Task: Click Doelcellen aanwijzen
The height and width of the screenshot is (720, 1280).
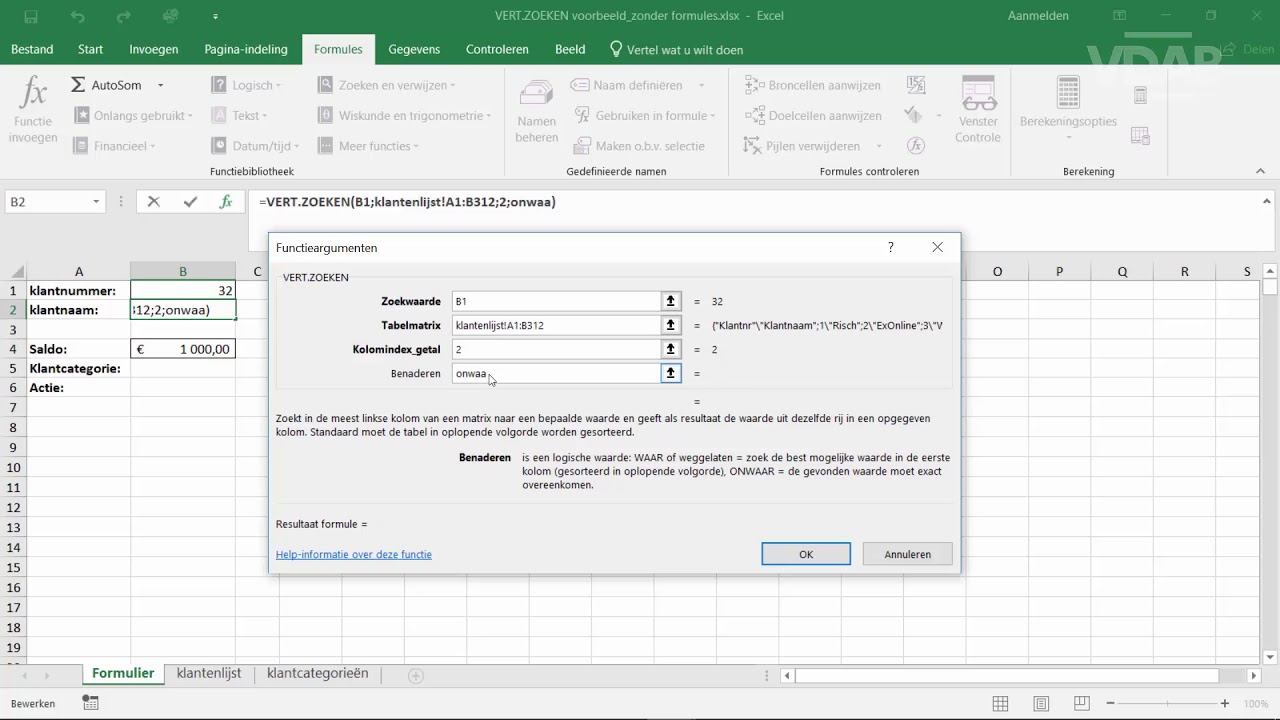Action: [x=813, y=116]
